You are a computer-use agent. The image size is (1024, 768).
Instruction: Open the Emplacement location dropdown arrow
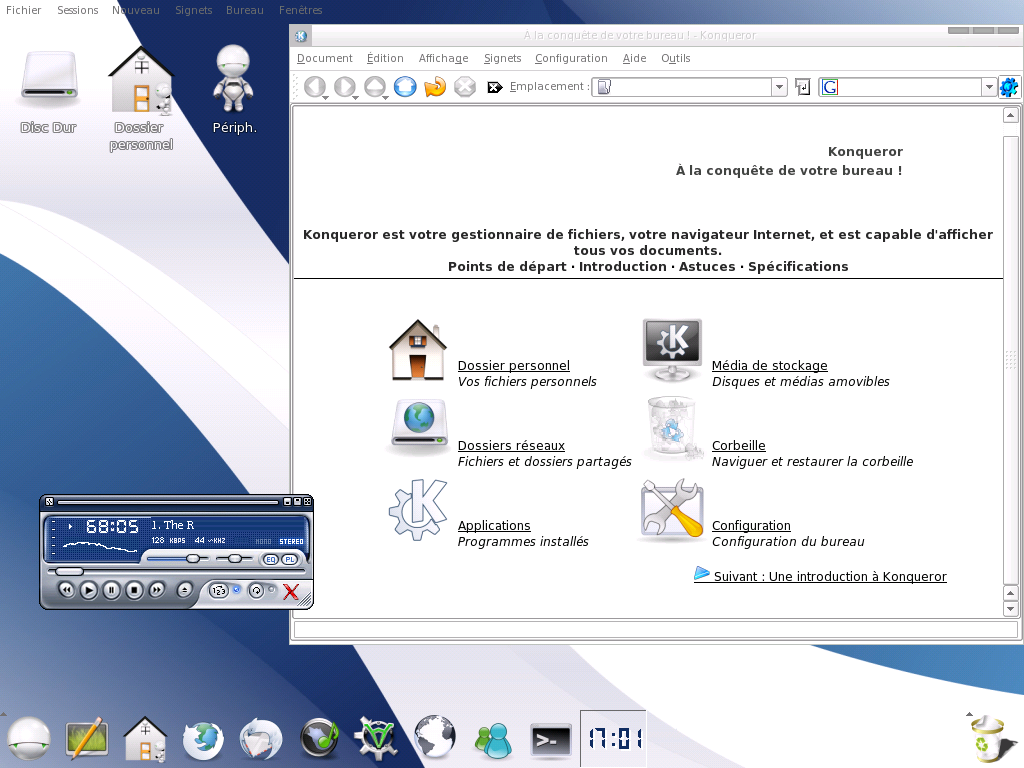(779, 87)
